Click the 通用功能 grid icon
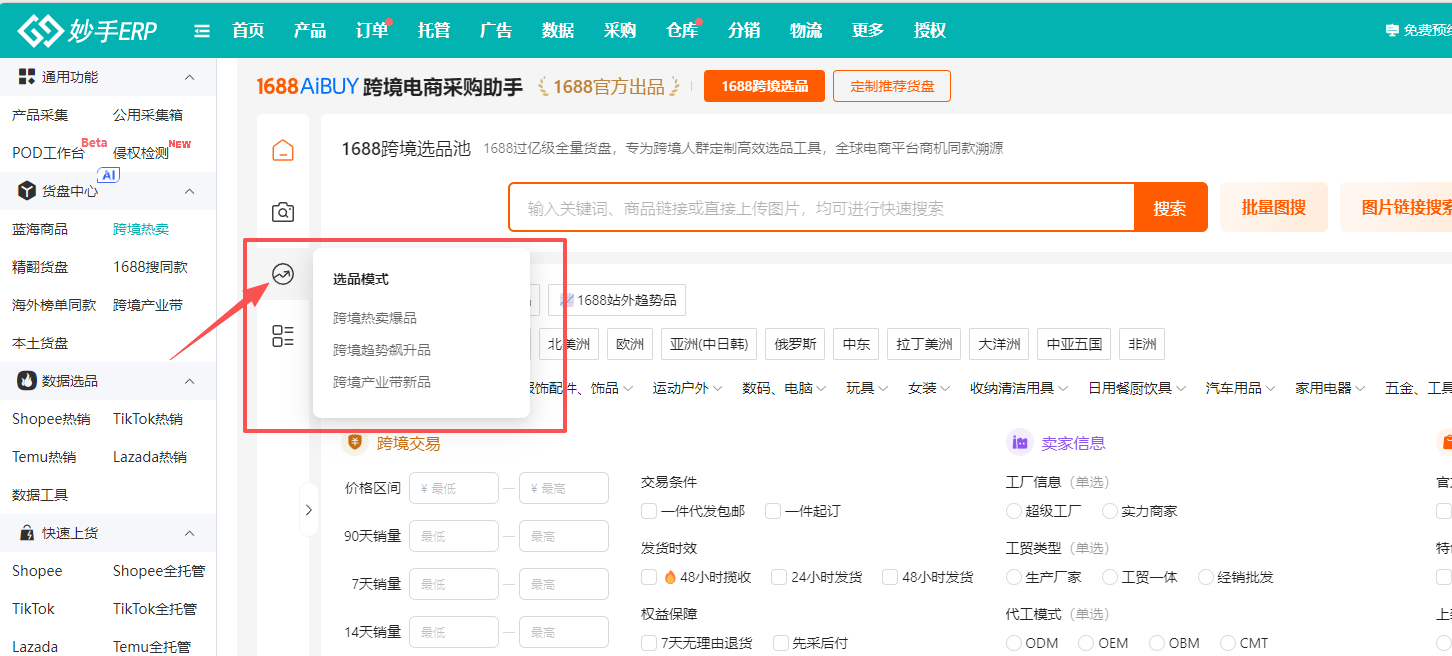This screenshot has width=1452, height=656. [27, 77]
